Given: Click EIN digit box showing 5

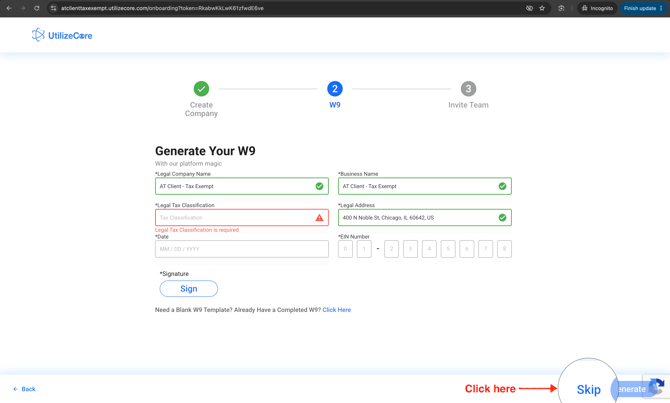Looking at the screenshot, I should point(448,249).
